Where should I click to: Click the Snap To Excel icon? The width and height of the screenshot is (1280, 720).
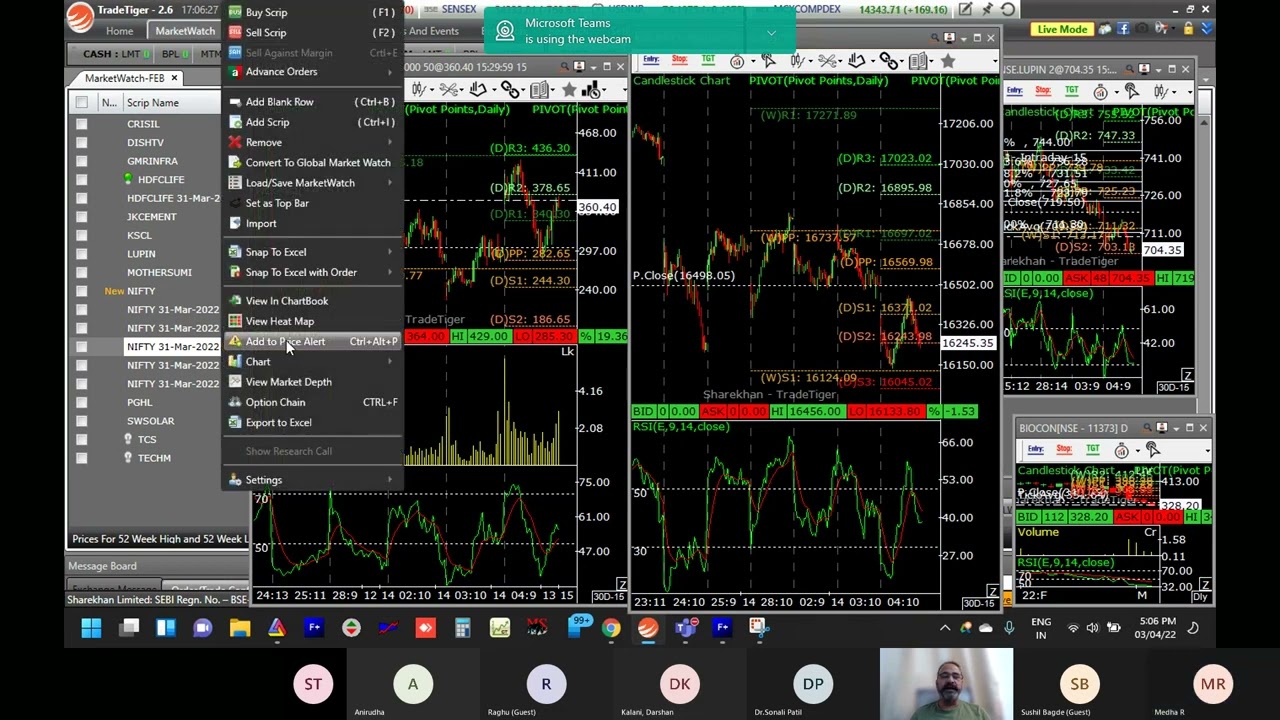click(235, 252)
